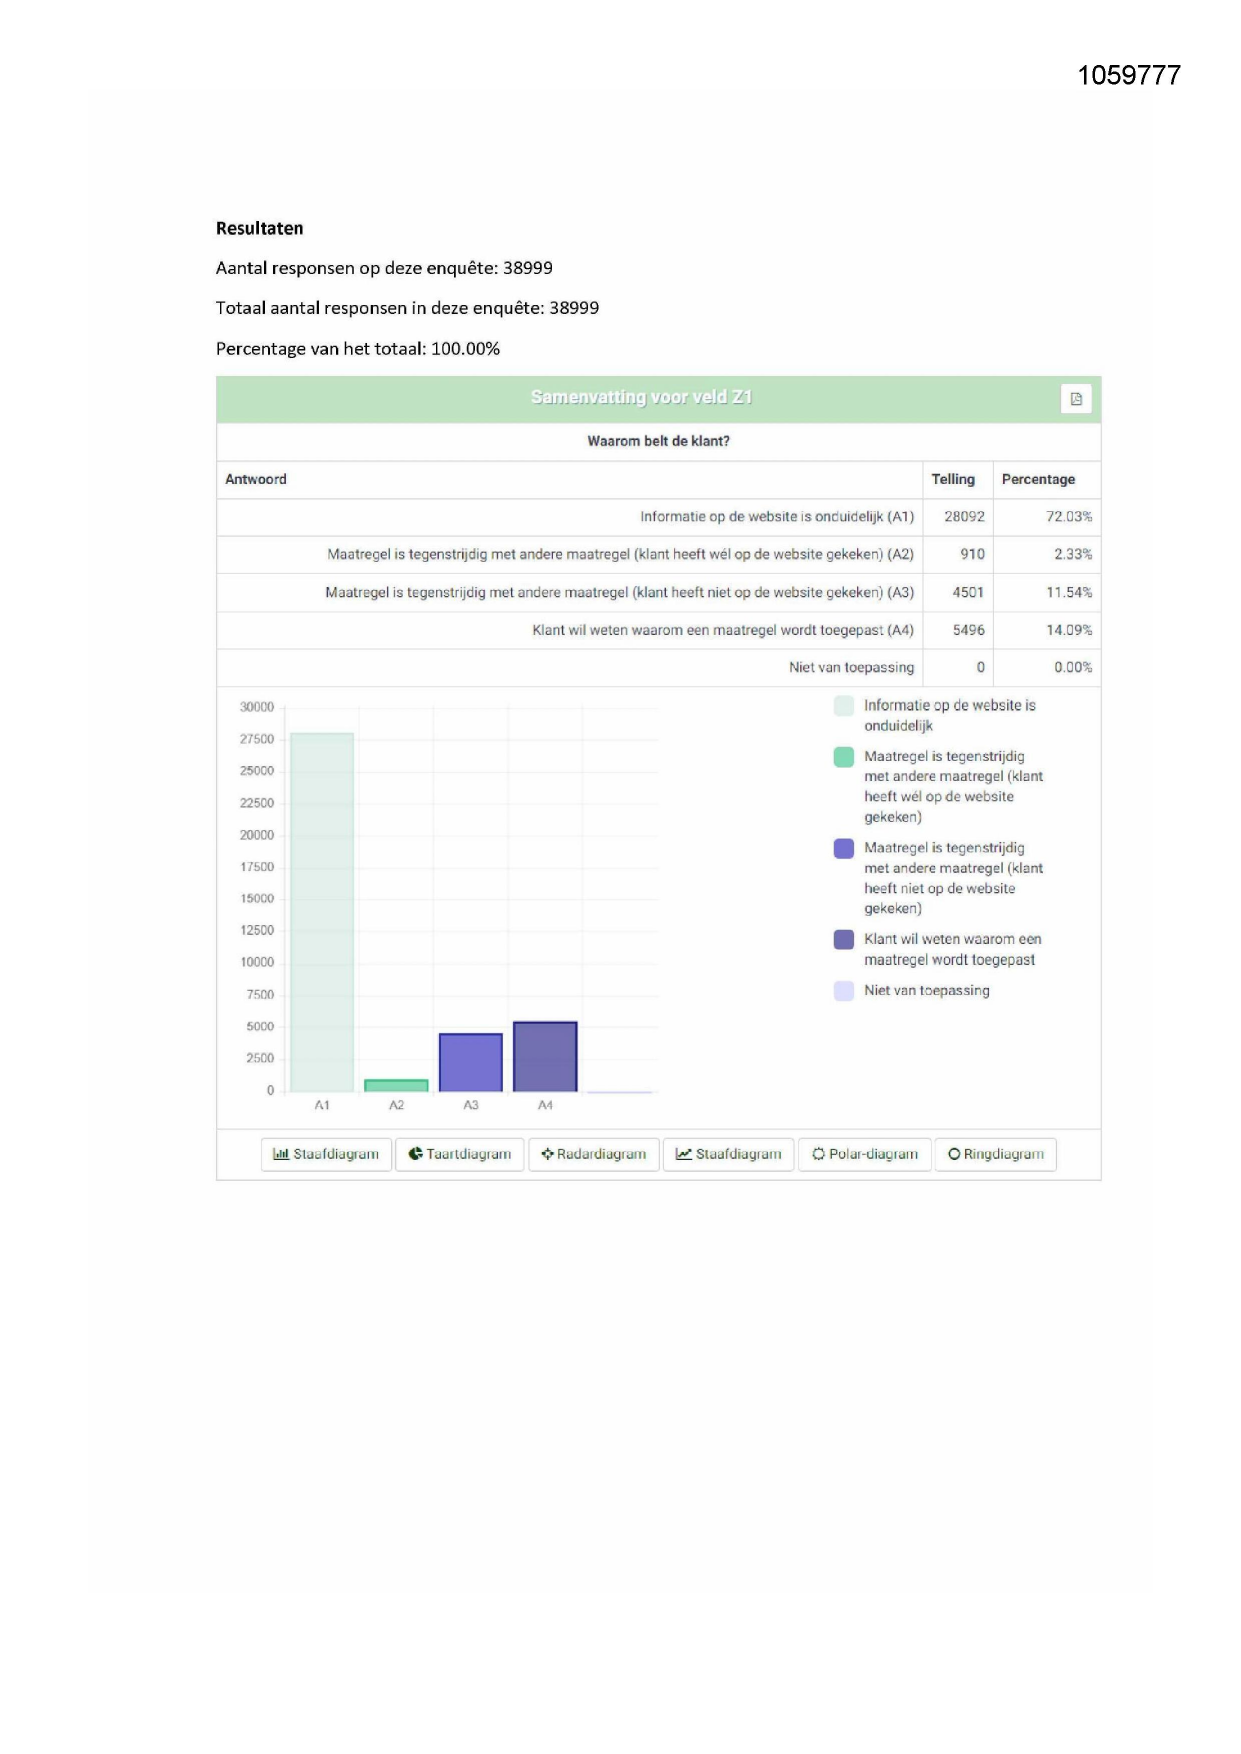Toggle the "Informatie op de website is onduidelijk" legend swatch
Viewport: 1241px width, 1754px height.
[844, 706]
